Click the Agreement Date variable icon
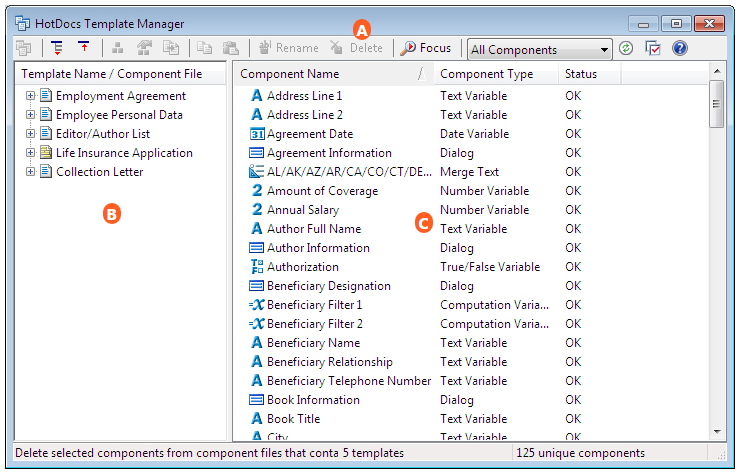 [x=257, y=134]
